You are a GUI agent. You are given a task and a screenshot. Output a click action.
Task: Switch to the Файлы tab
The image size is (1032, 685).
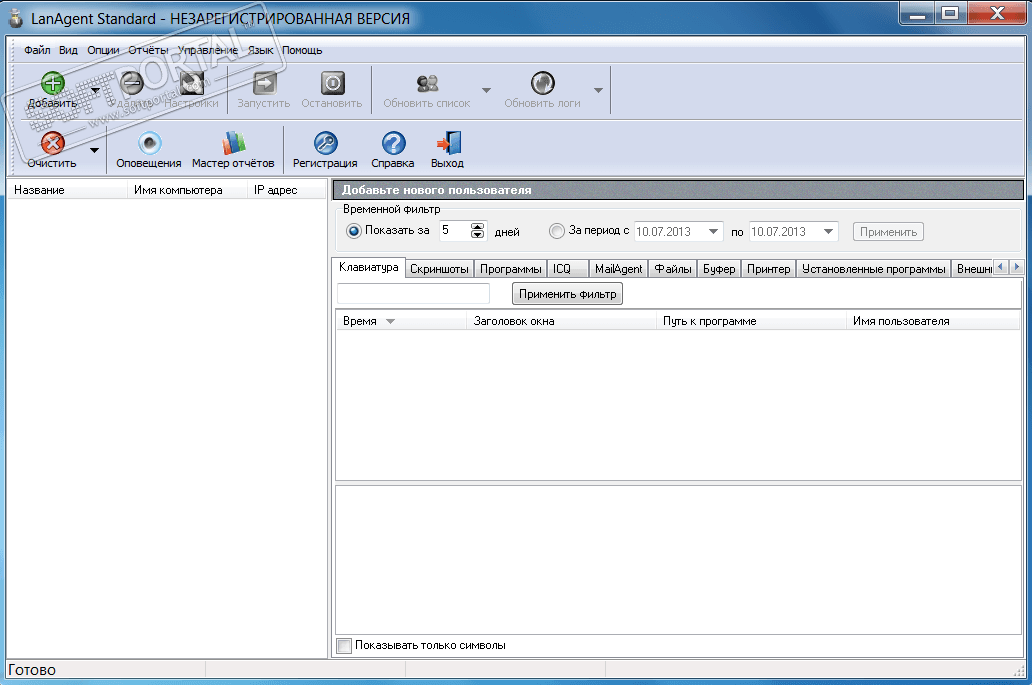click(x=673, y=268)
